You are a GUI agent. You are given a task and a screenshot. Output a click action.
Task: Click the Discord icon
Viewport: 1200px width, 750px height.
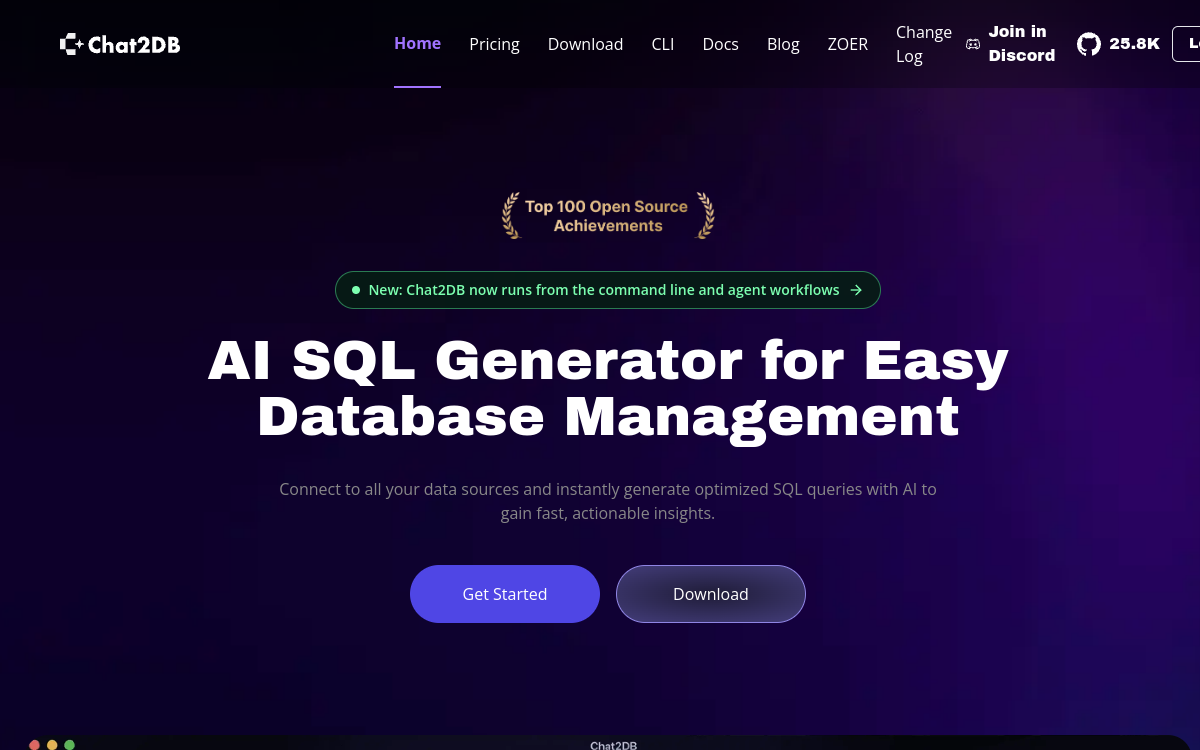[x=972, y=44]
